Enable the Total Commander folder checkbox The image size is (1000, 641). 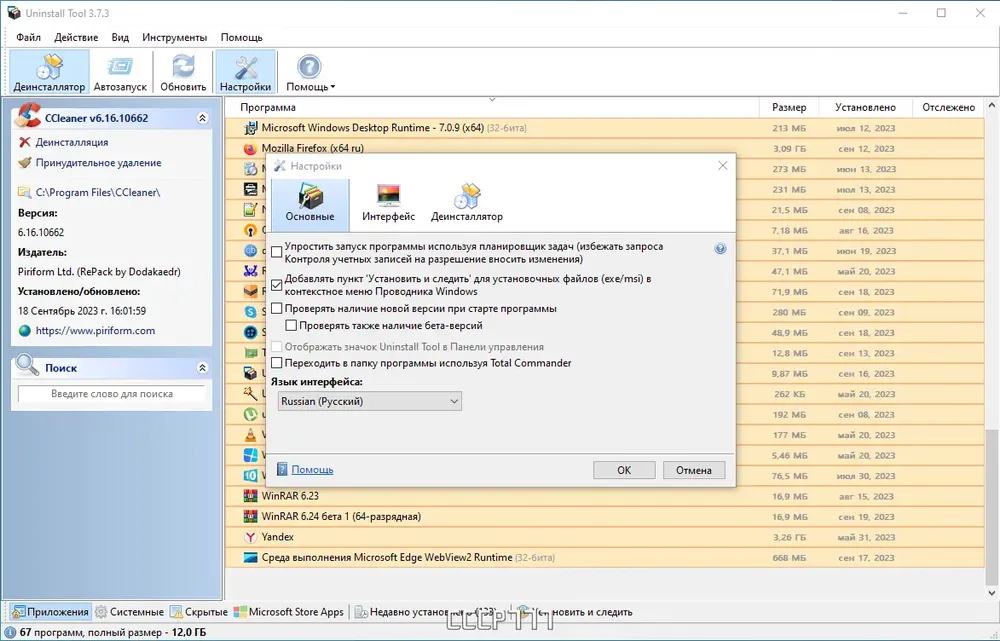coord(277,363)
